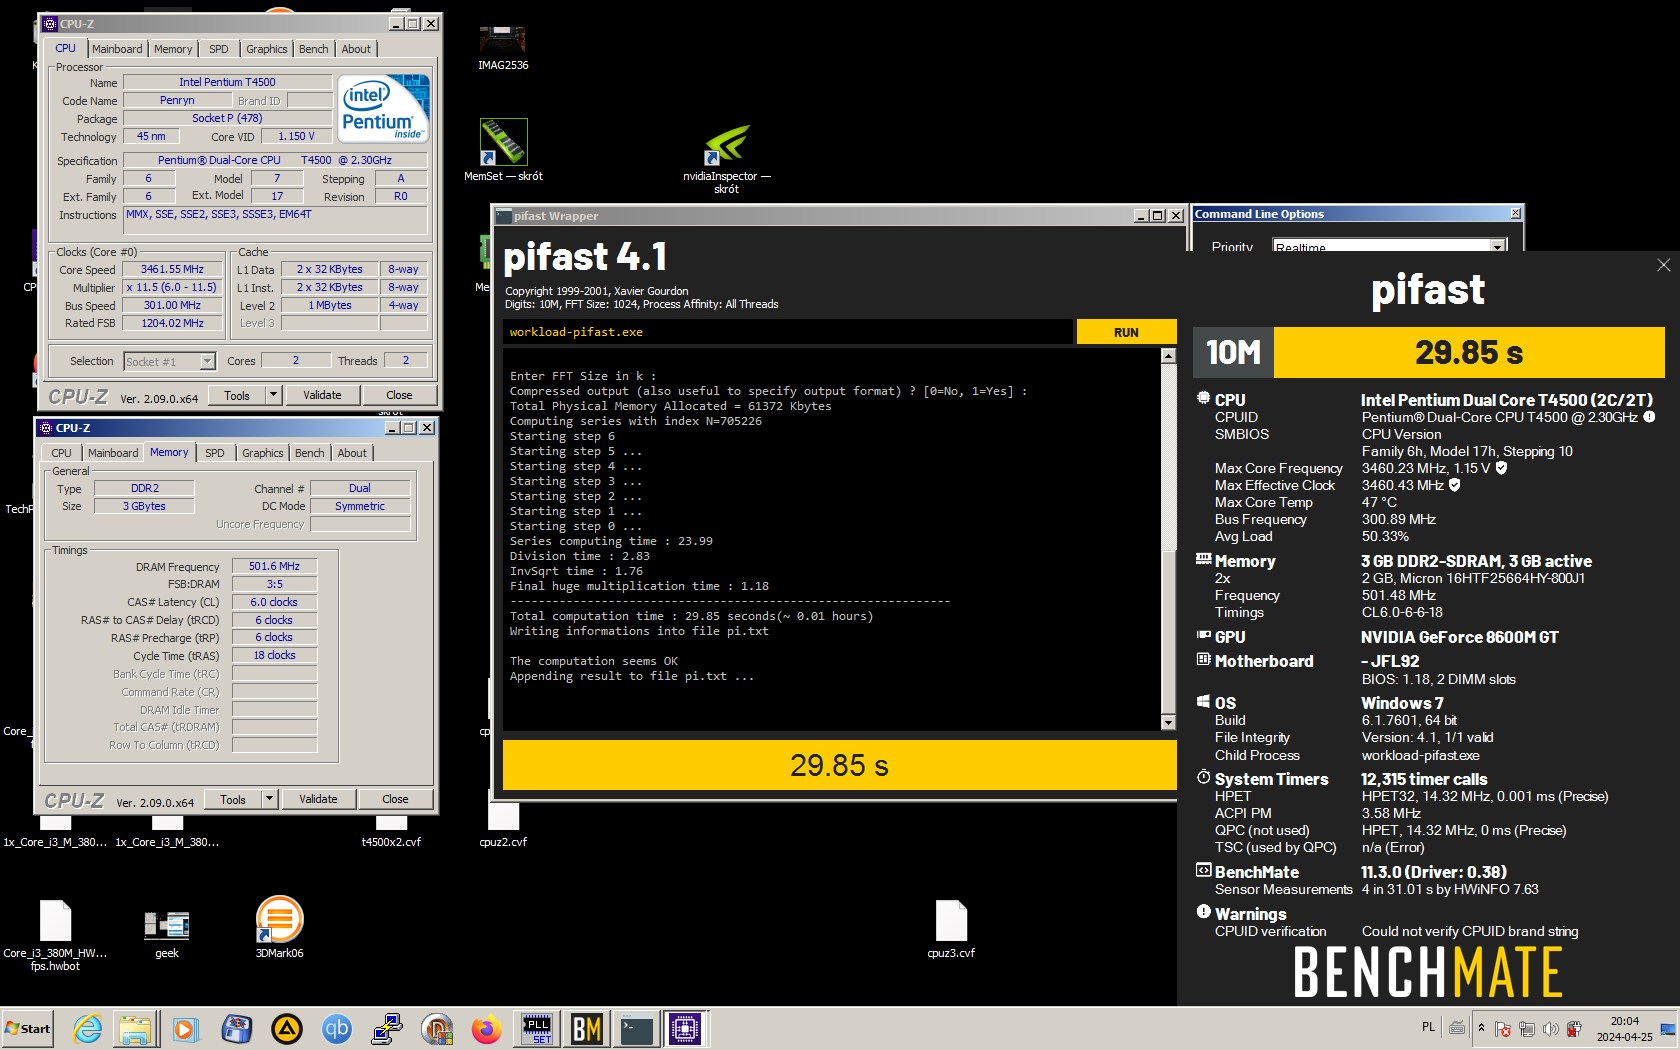Open SPD tab in bottom CPU-Z window
The width and height of the screenshot is (1680, 1050).
215,453
